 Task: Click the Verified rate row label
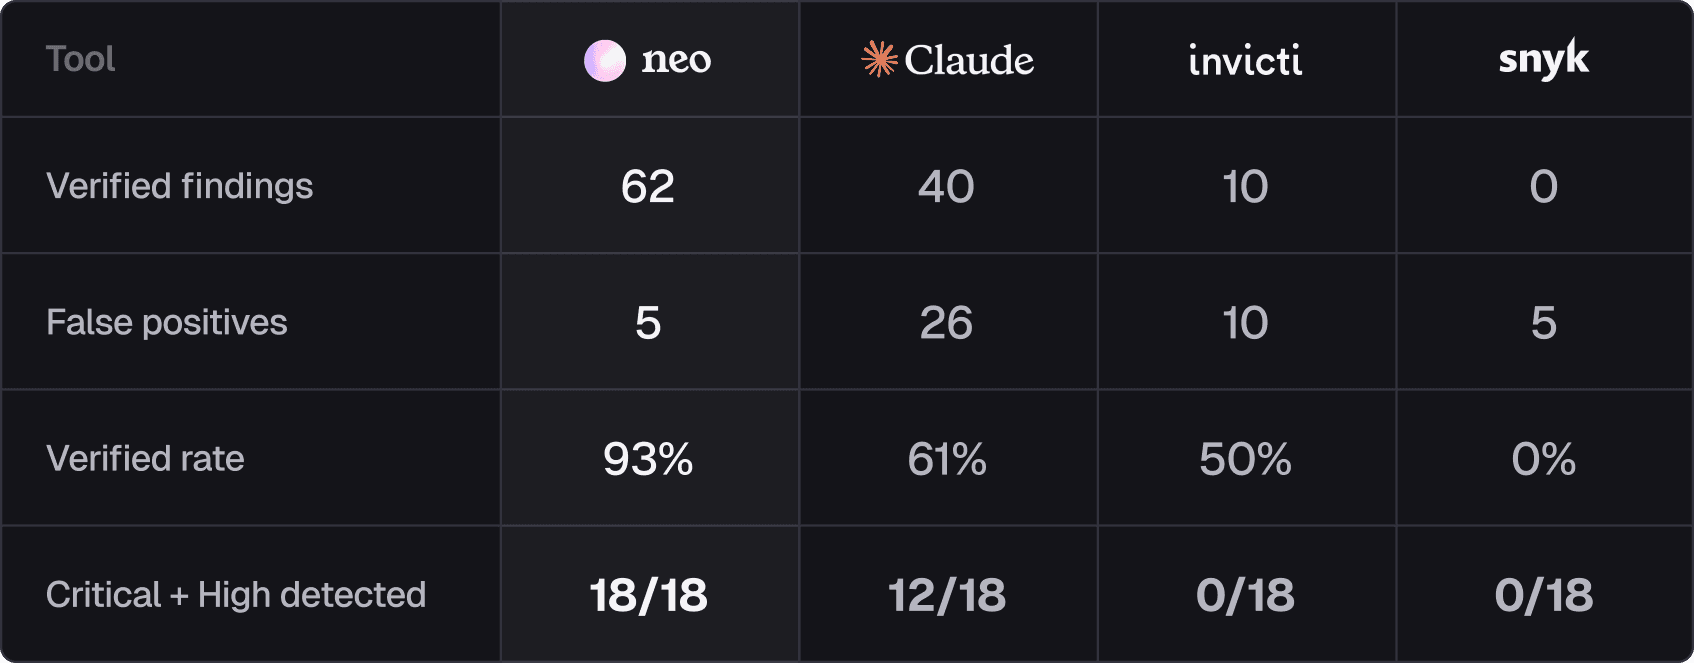coord(145,458)
